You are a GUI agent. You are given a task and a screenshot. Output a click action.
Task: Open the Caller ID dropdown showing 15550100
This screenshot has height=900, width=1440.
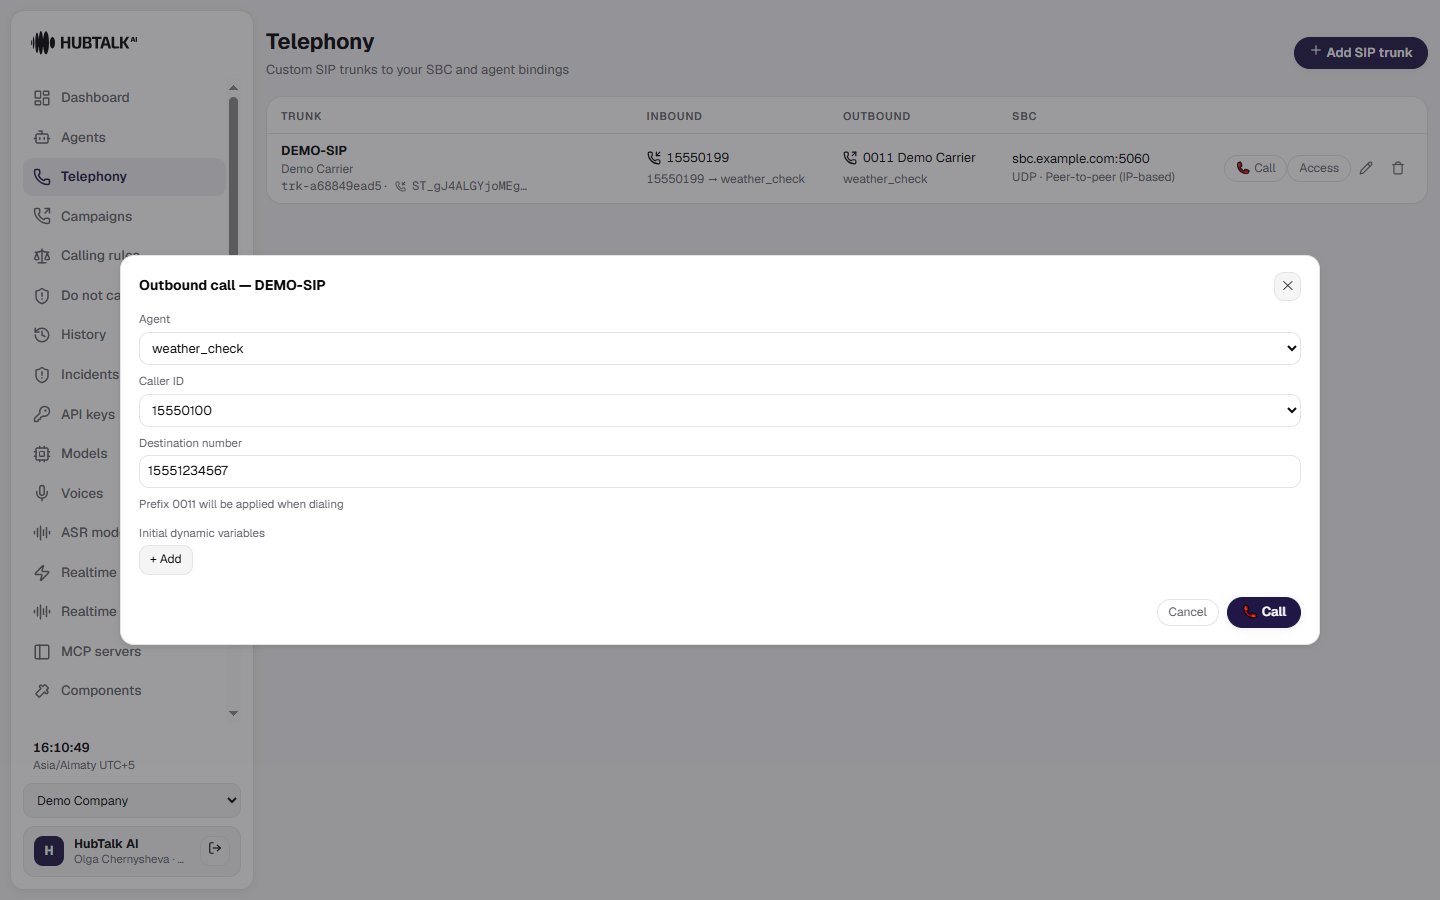pyautogui.click(x=720, y=411)
